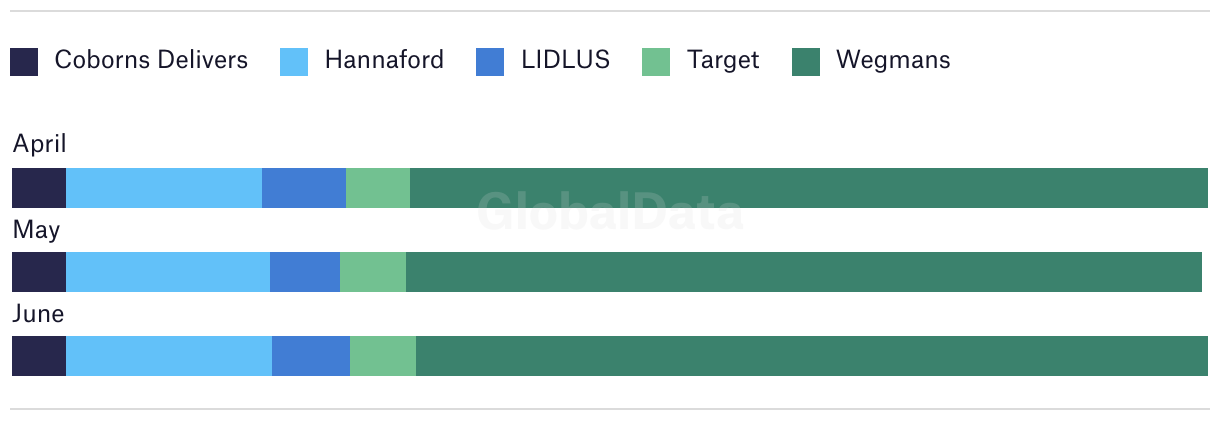Click the Wegmans legend color swatch

[806, 62]
